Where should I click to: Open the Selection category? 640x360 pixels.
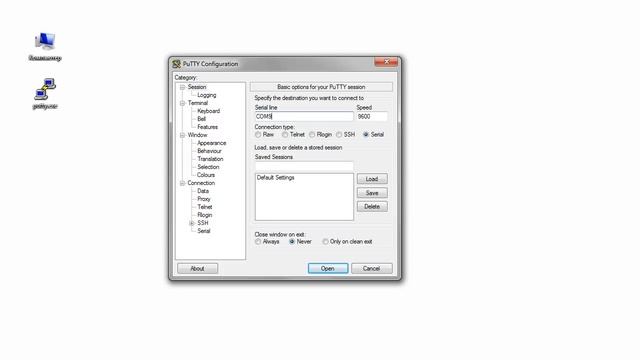coord(208,167)
